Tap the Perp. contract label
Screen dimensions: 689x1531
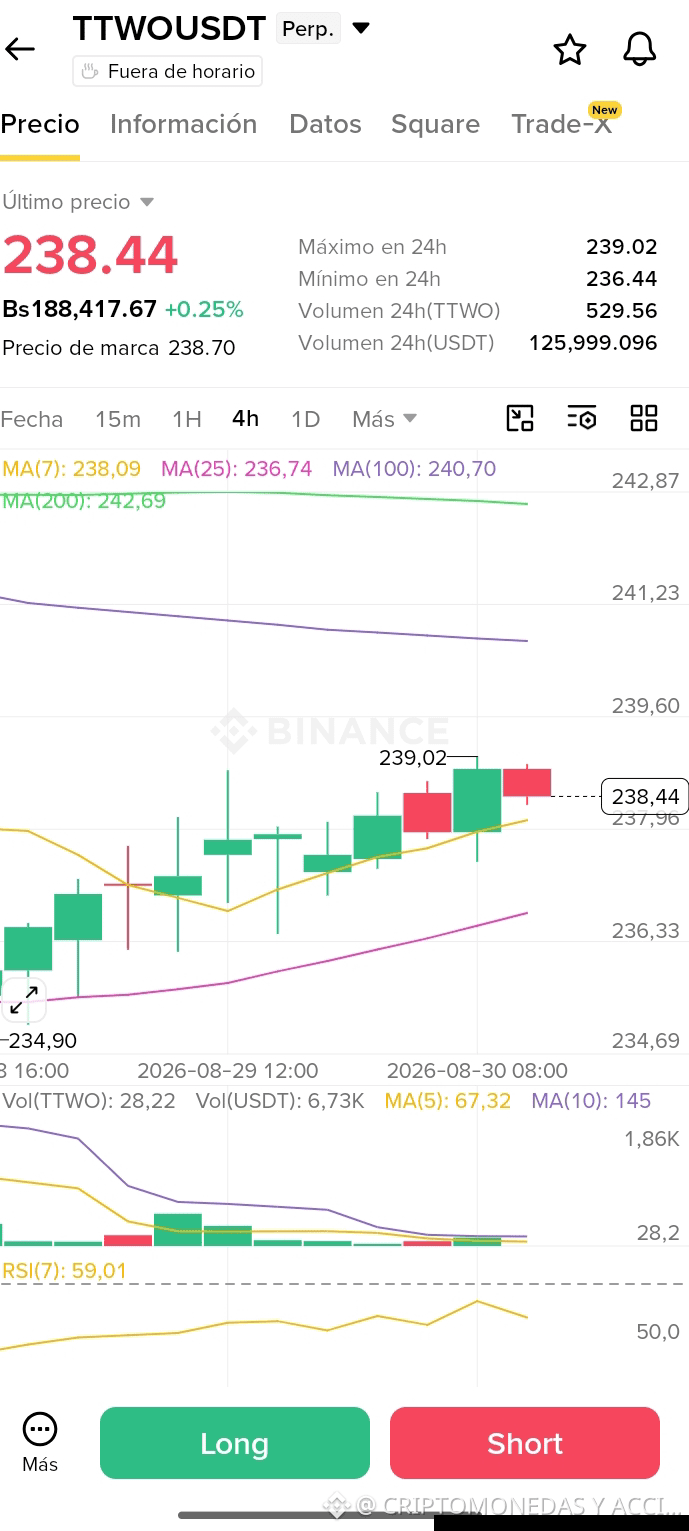308,29
